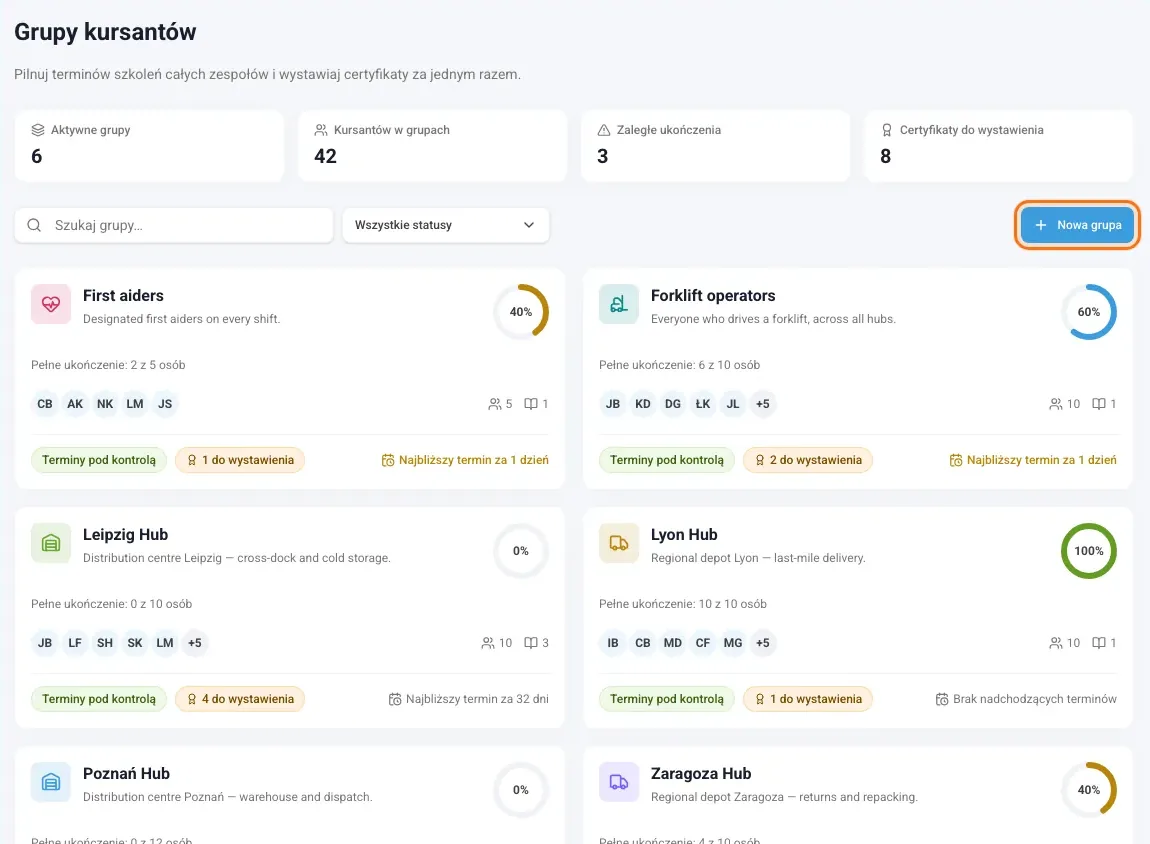Viewport: 1150px width, 844px height.
Task: Click the members count icon in Leipzig Hub
Action: click(488, 643)
